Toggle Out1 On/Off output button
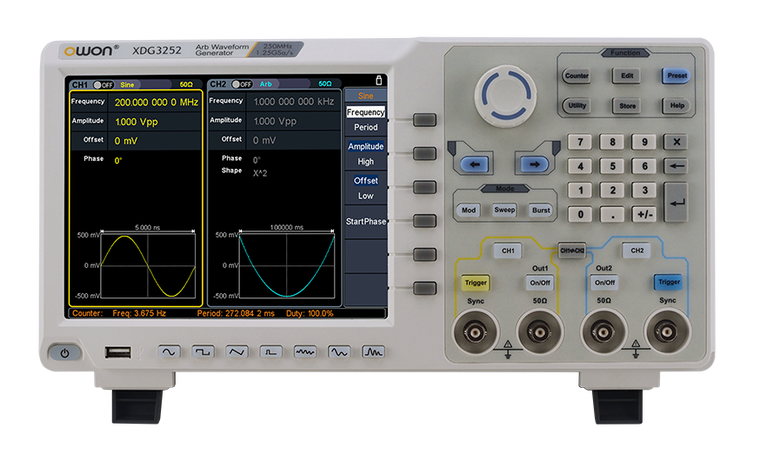The image size is (760, 468). tap(539, 282)
